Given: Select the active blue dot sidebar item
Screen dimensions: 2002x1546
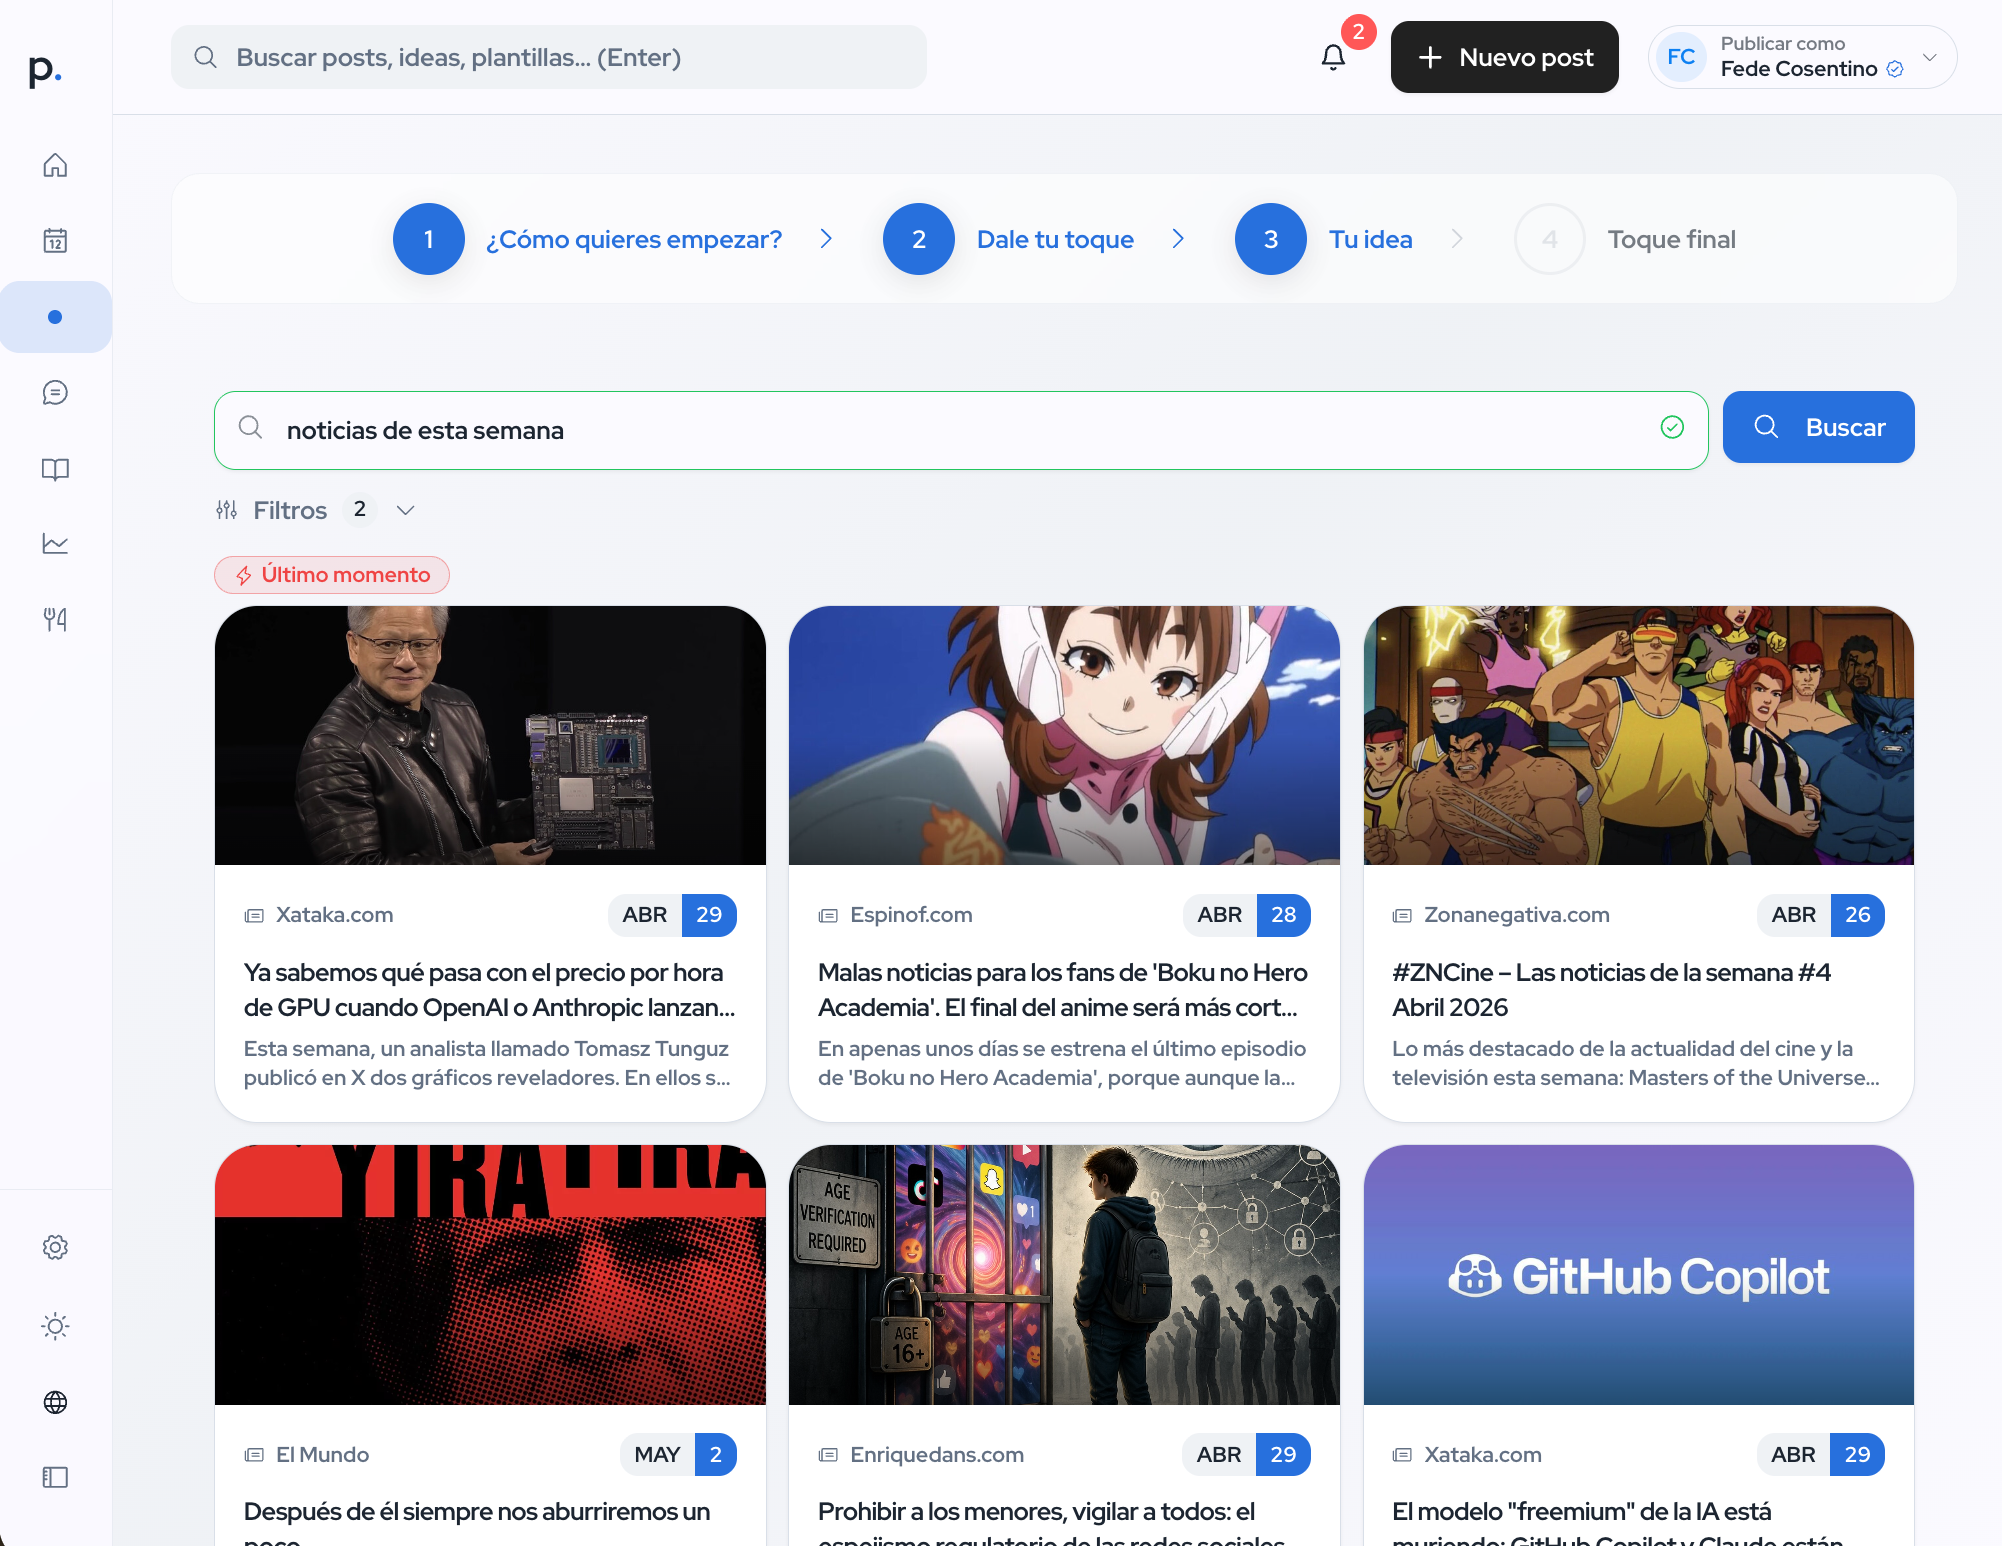Looking at the screenshot, I should coord(55,317).
